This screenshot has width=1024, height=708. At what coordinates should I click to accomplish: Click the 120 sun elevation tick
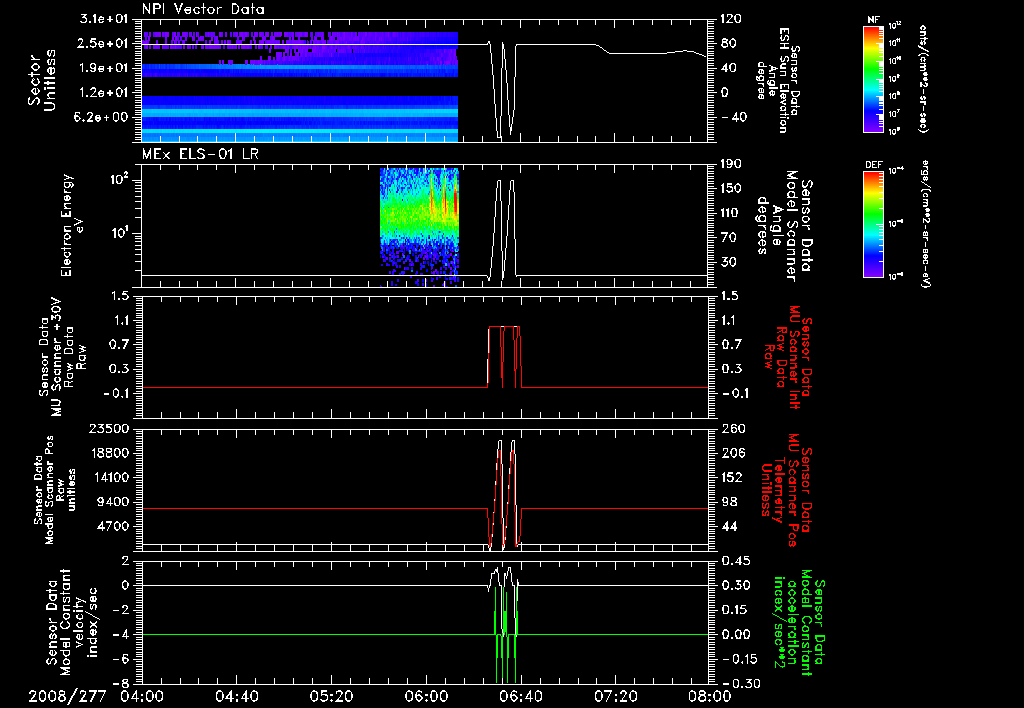coord(733,18)
